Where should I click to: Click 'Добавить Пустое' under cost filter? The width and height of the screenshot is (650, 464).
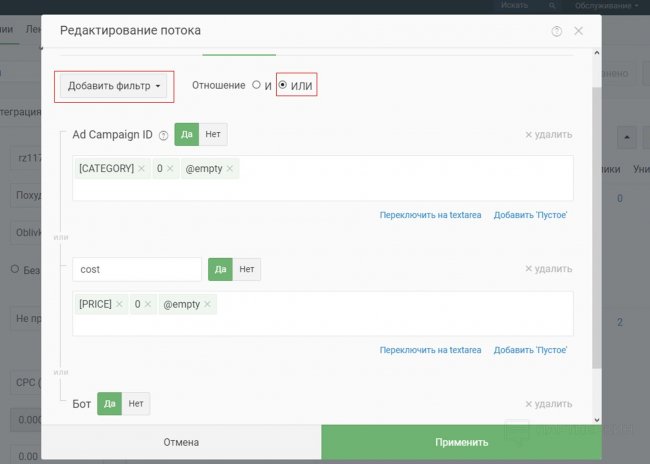pyautogui.click(x=531, y=350)
